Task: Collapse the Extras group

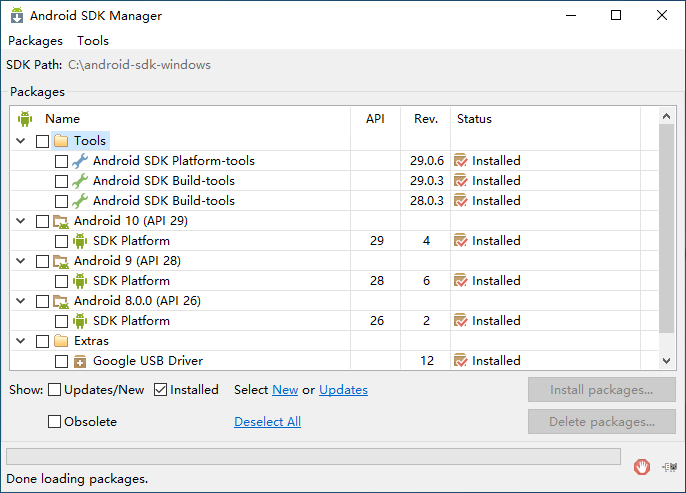Action: pyautogui.click(x=21, y=341)
